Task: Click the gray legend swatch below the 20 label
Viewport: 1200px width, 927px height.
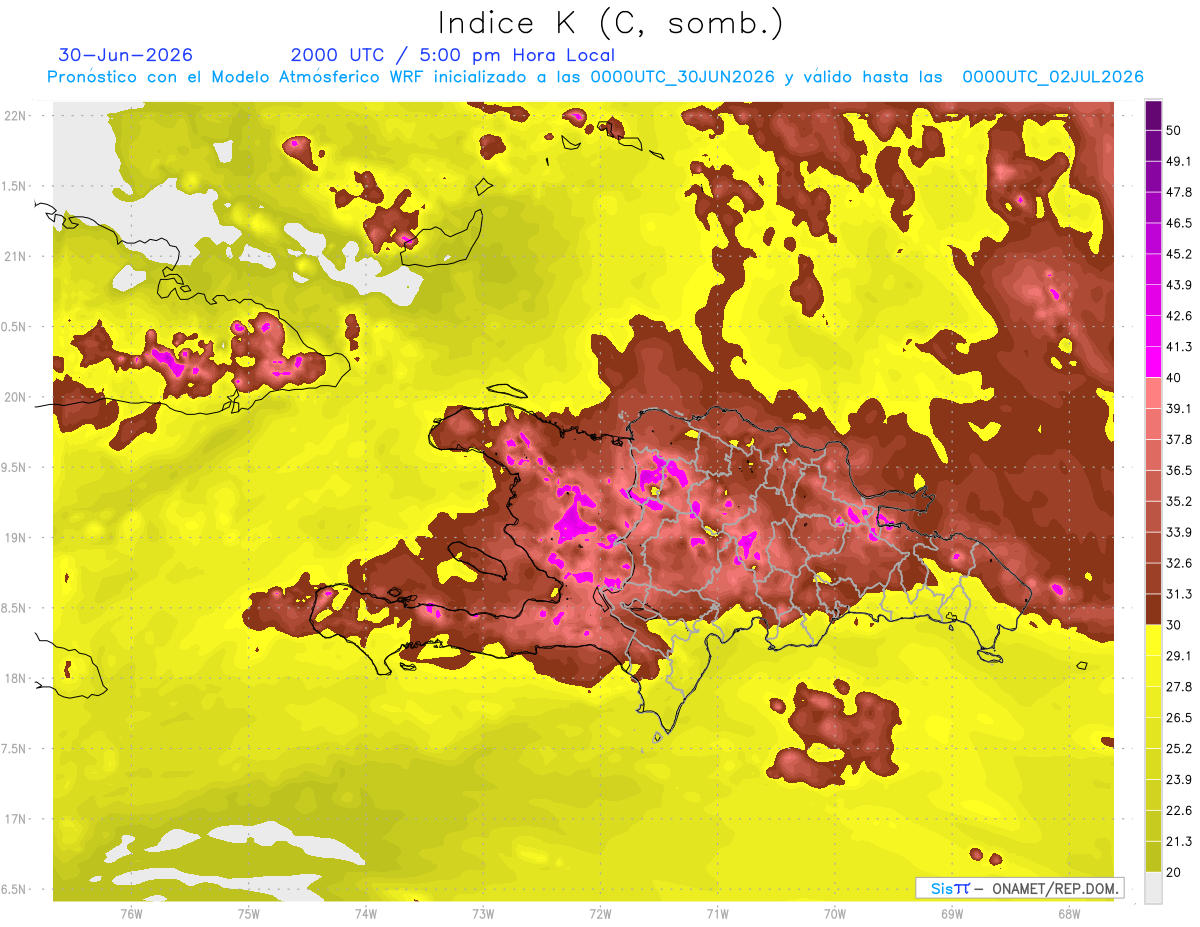Action: click(1153, 887)
